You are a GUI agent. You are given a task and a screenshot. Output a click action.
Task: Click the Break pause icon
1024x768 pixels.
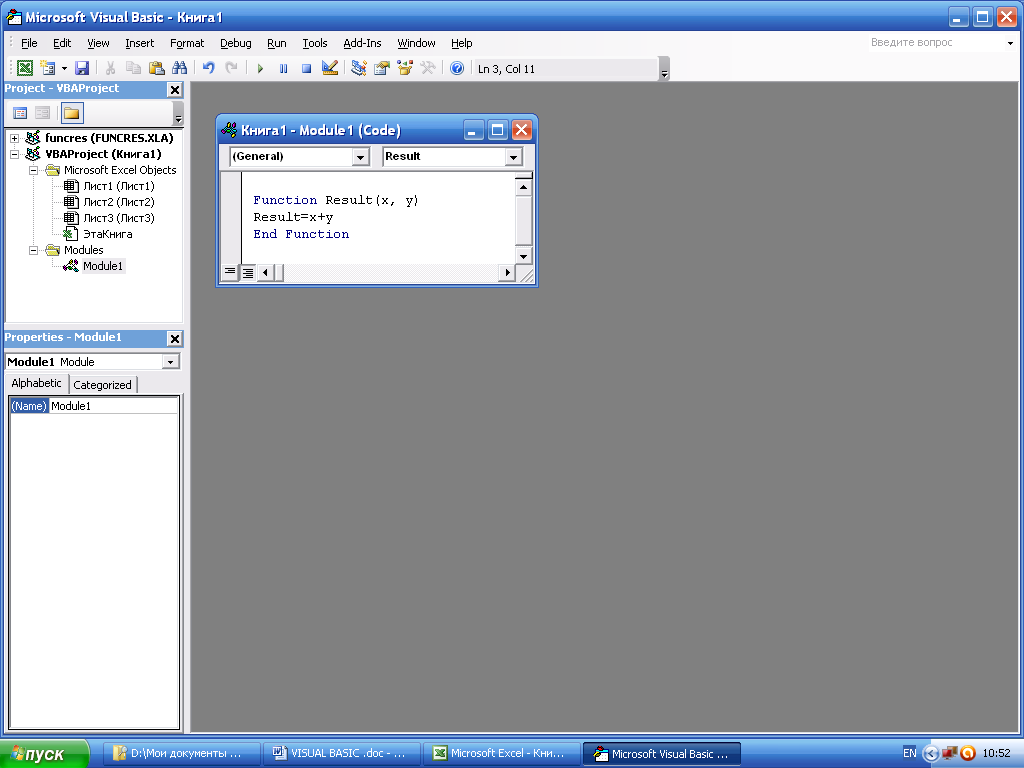[x=283, y=68]
